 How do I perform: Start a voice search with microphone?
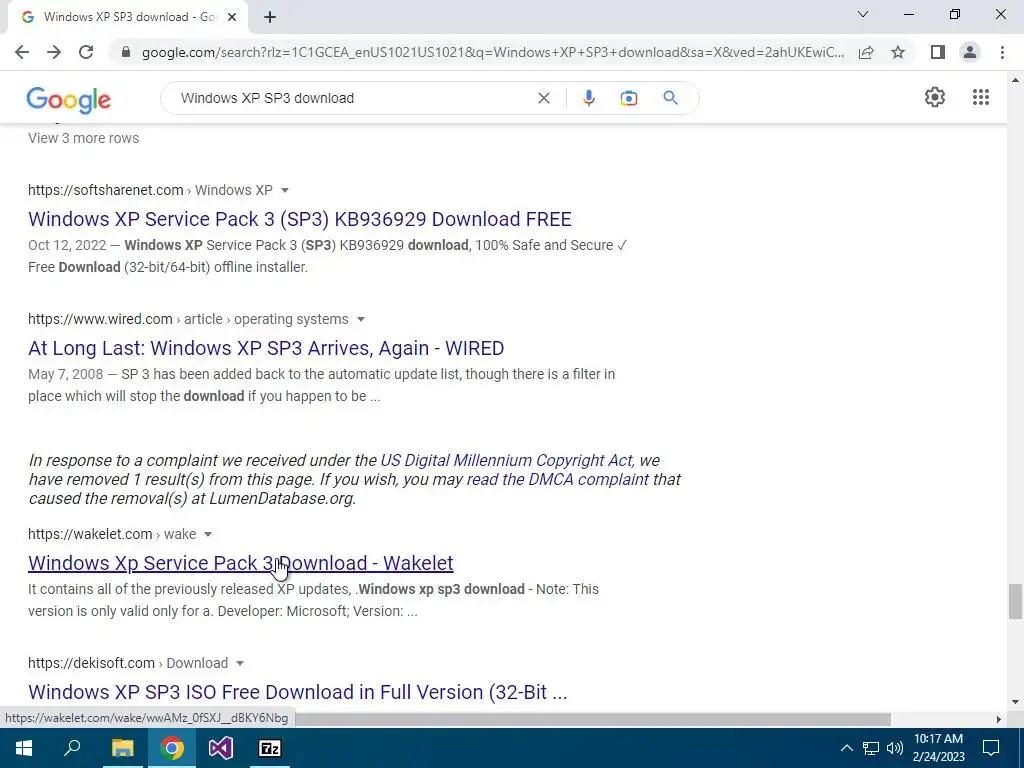pos(588,98)
